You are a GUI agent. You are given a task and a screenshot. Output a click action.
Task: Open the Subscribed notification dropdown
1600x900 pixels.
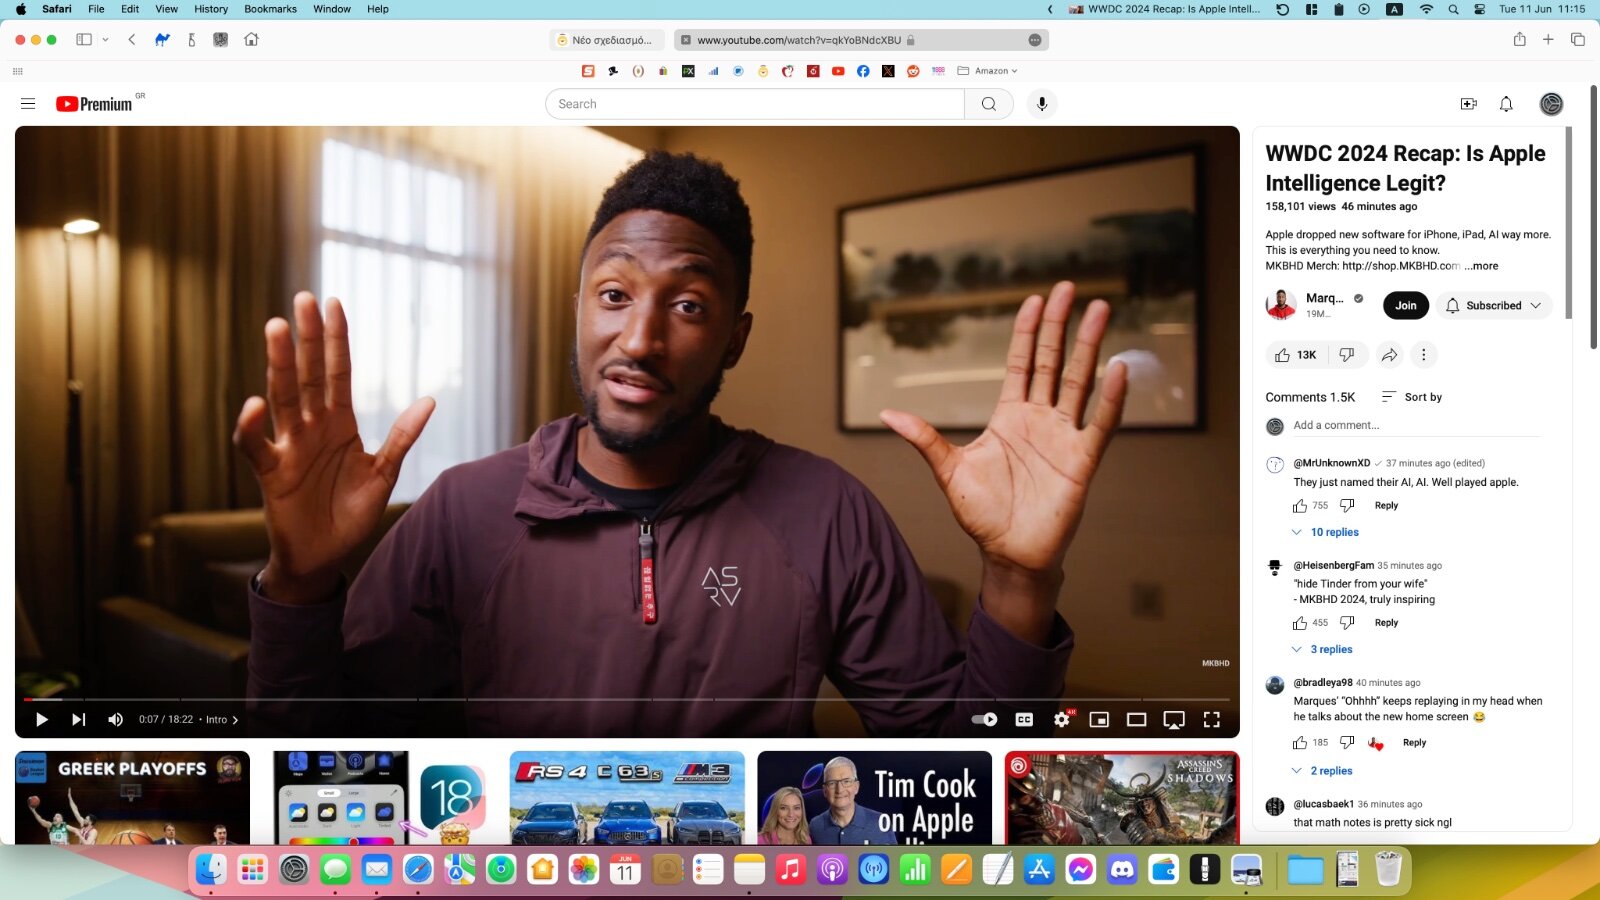[1494, 306]
